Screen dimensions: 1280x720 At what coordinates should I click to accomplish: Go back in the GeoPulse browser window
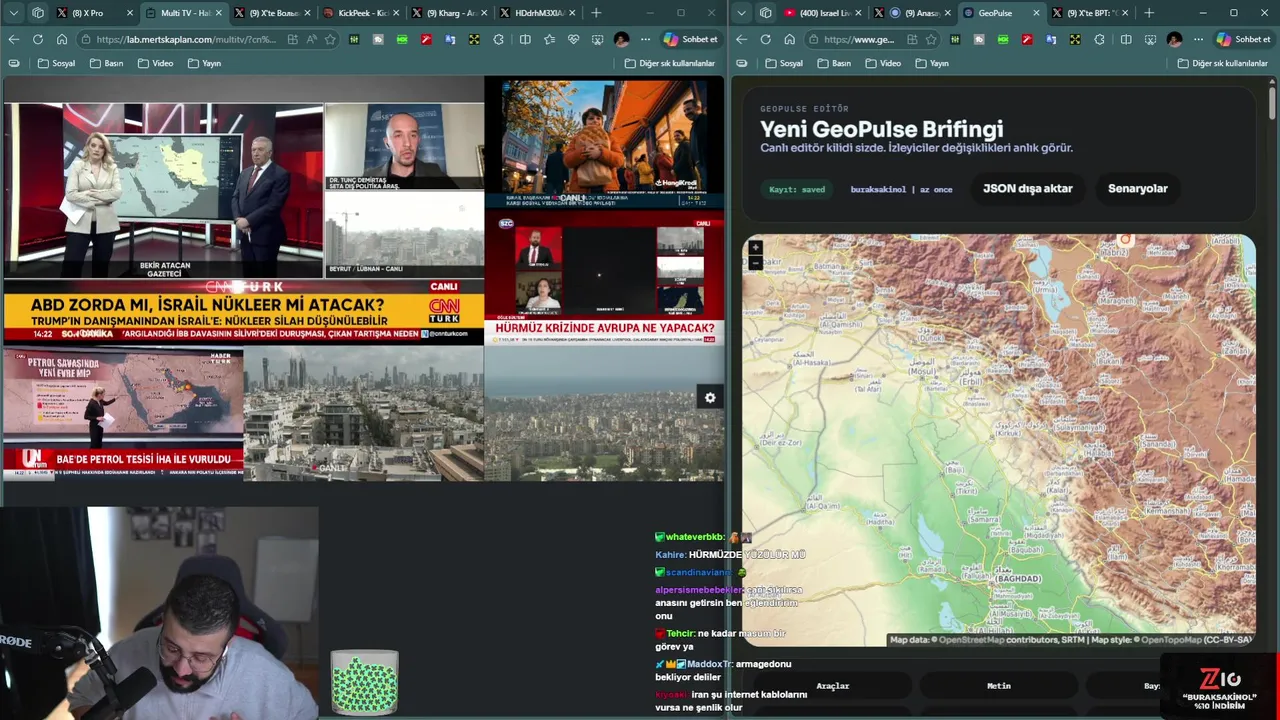pyautogui.click(x=742, y=39)
